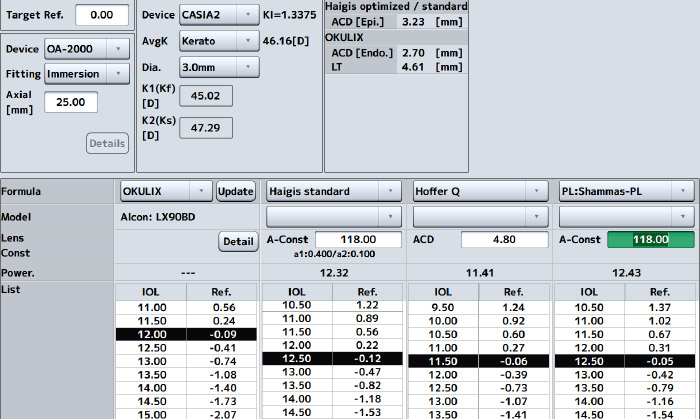
Task: Click the ACD [Endo.] value 2.70
Action: [x=413, y=53]
